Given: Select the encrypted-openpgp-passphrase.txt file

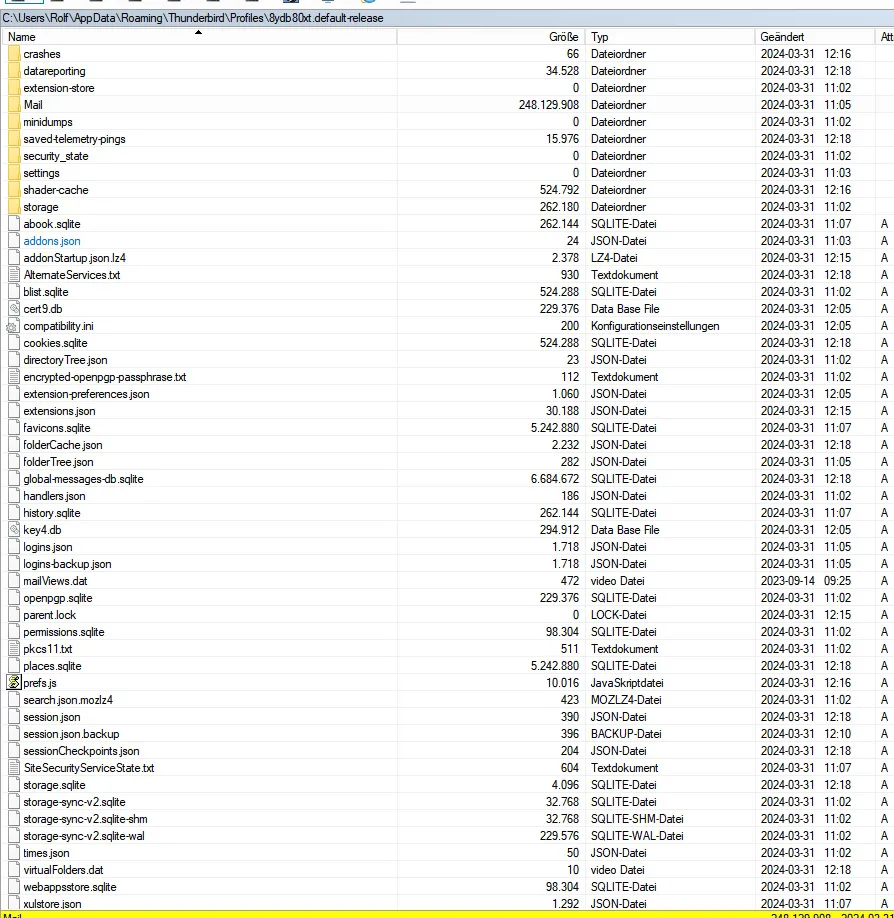Looking at the screenshot, I should click(x=105, y=377).
